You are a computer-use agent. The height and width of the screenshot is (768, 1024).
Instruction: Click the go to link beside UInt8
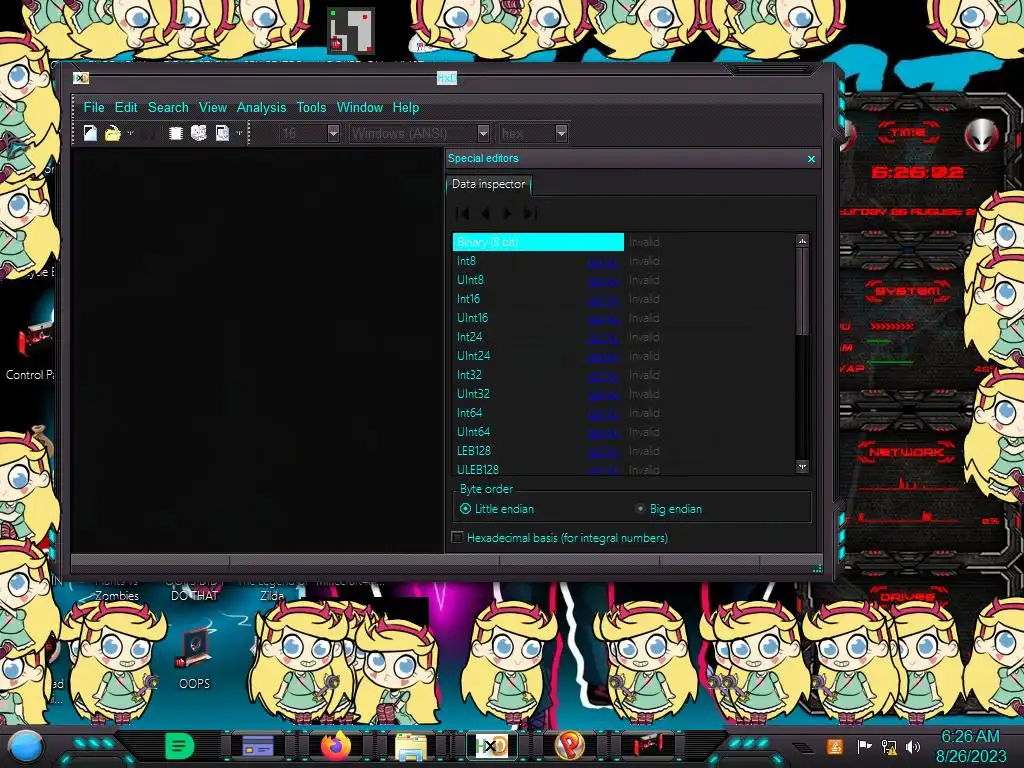603,281
